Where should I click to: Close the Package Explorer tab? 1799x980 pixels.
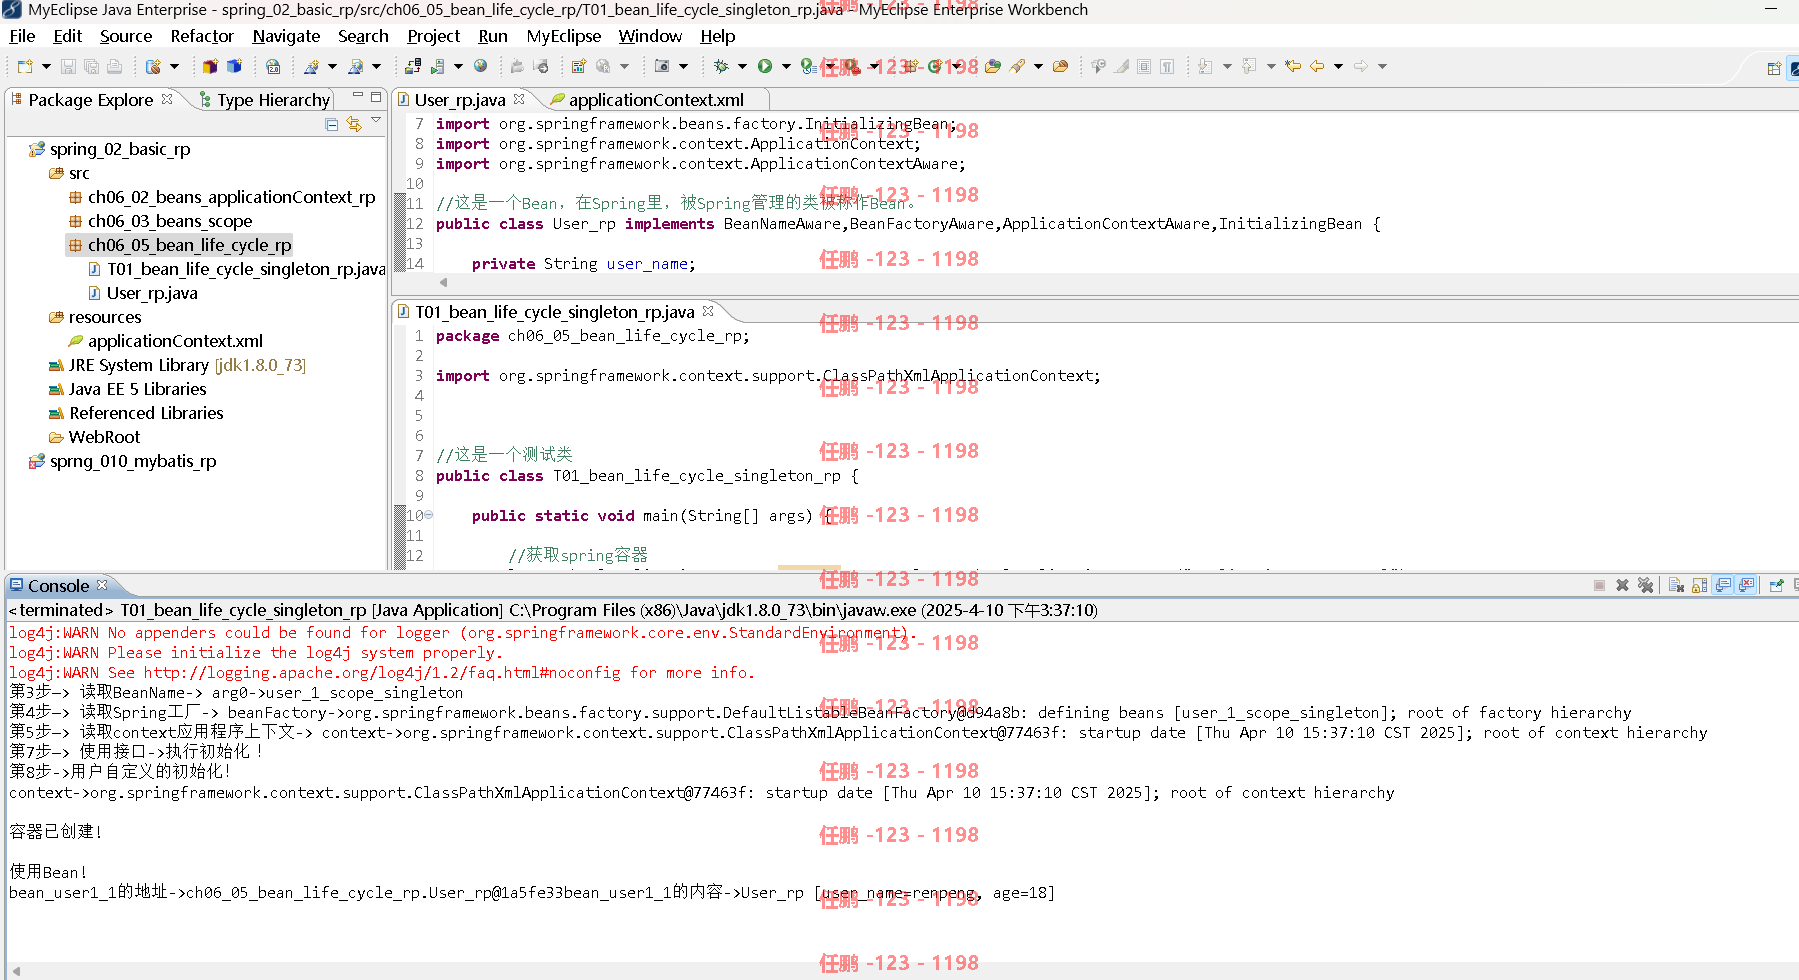(167, 99)
